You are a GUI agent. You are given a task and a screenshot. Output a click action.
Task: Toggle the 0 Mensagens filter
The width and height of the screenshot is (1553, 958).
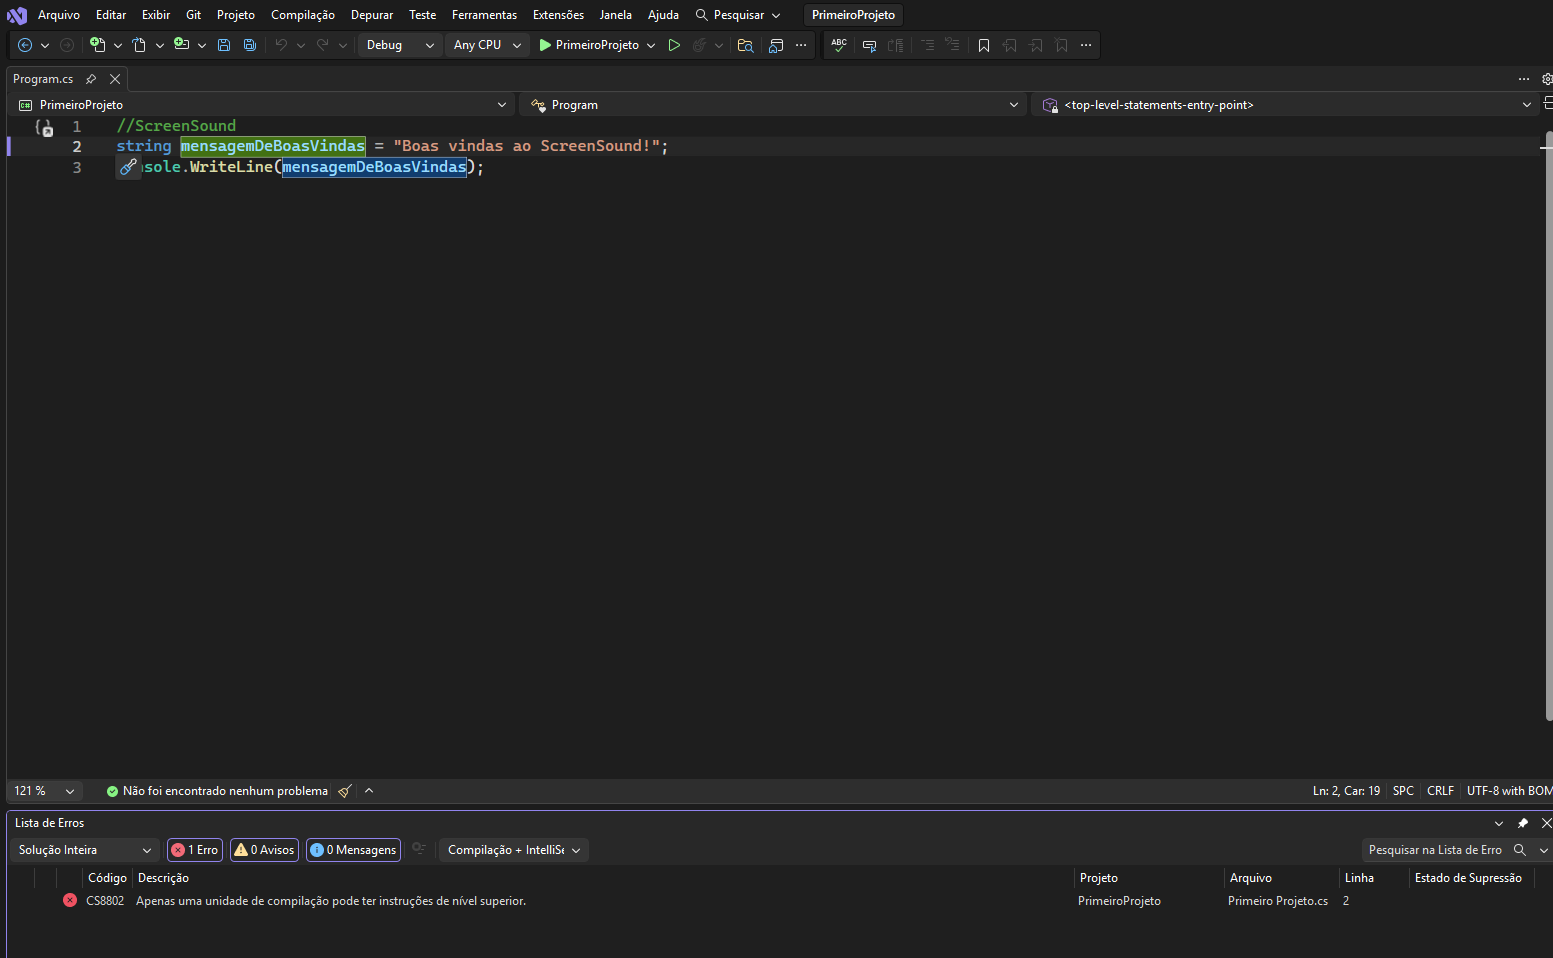353,850
